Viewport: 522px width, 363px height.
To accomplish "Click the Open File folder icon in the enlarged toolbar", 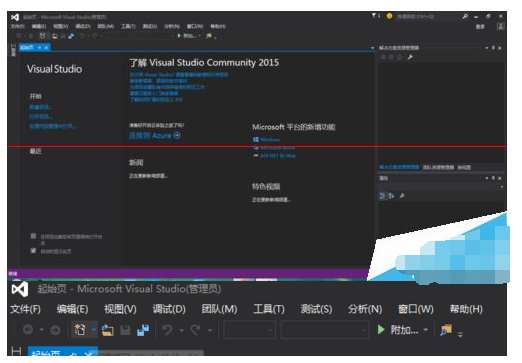I will pos(108,330).
